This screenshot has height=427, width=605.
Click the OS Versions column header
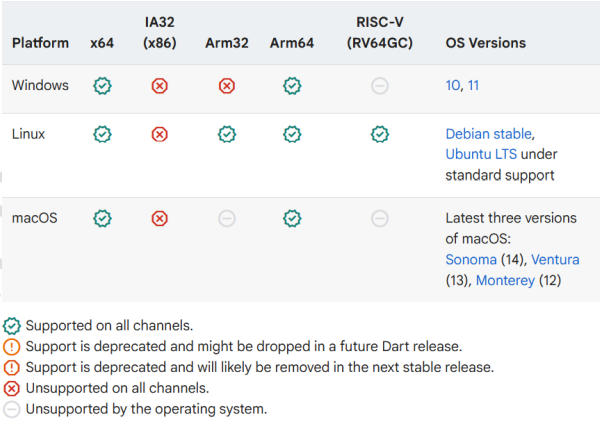tap(485, 43)
